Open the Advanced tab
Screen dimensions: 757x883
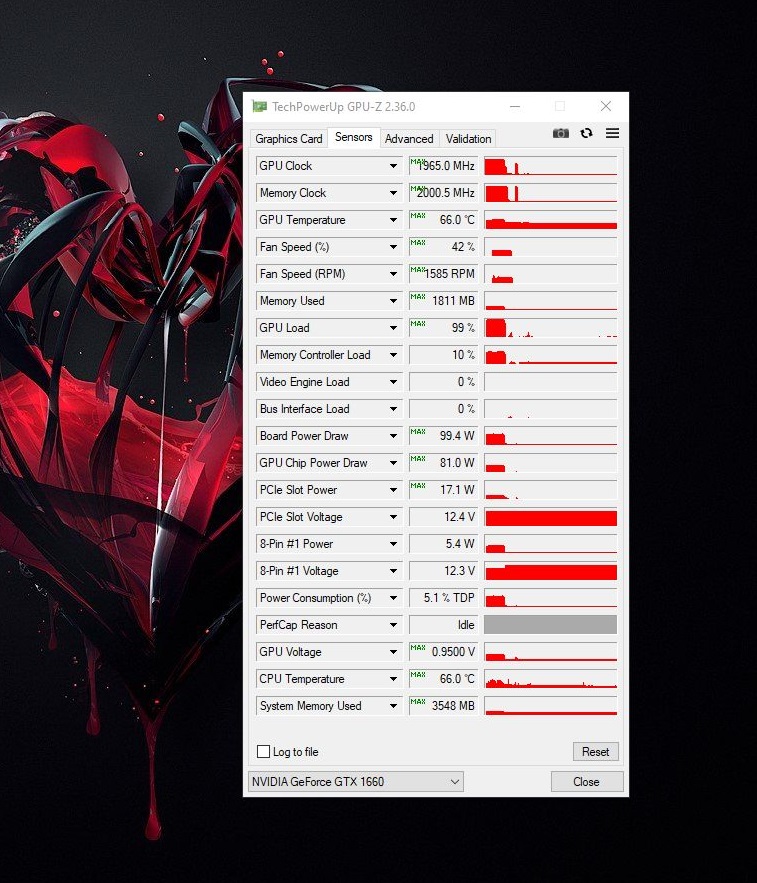[409, 139]
